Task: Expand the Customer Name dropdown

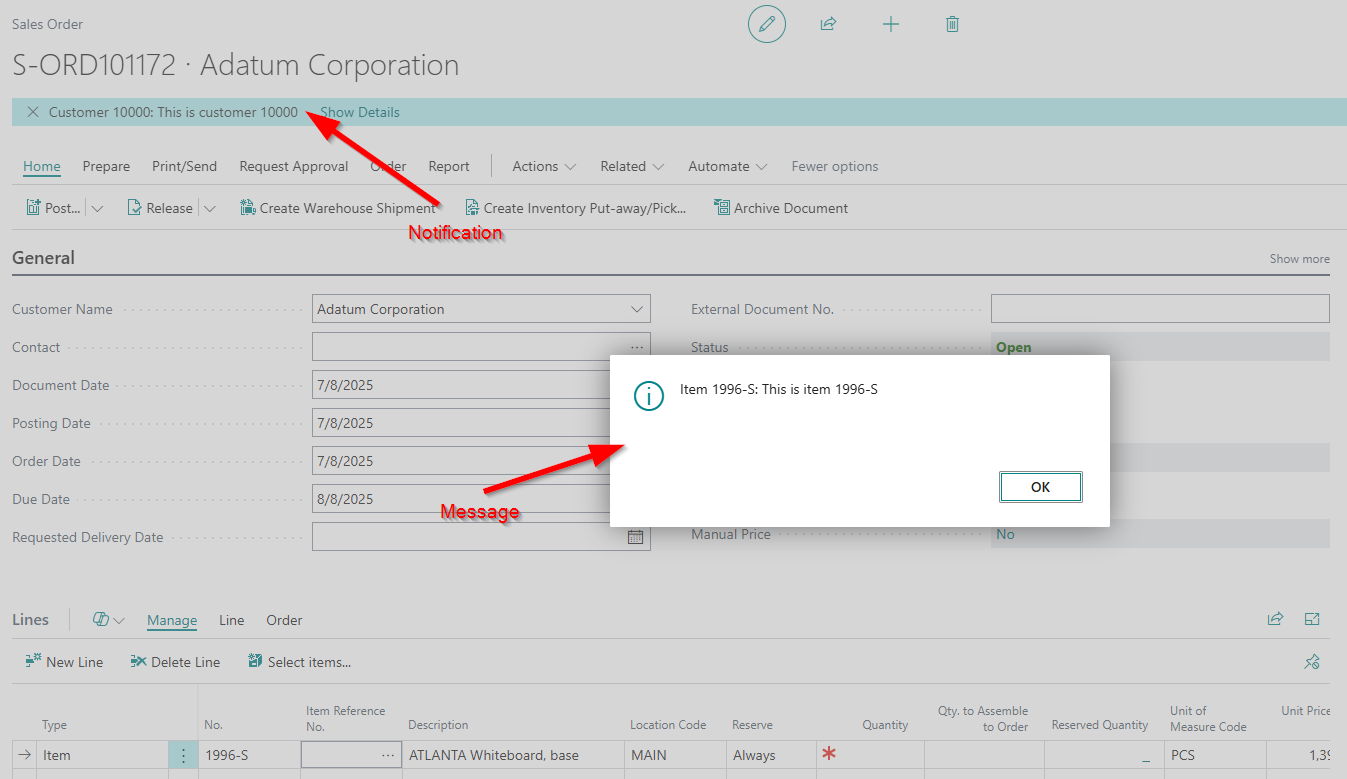Action: tap(637, 309)
